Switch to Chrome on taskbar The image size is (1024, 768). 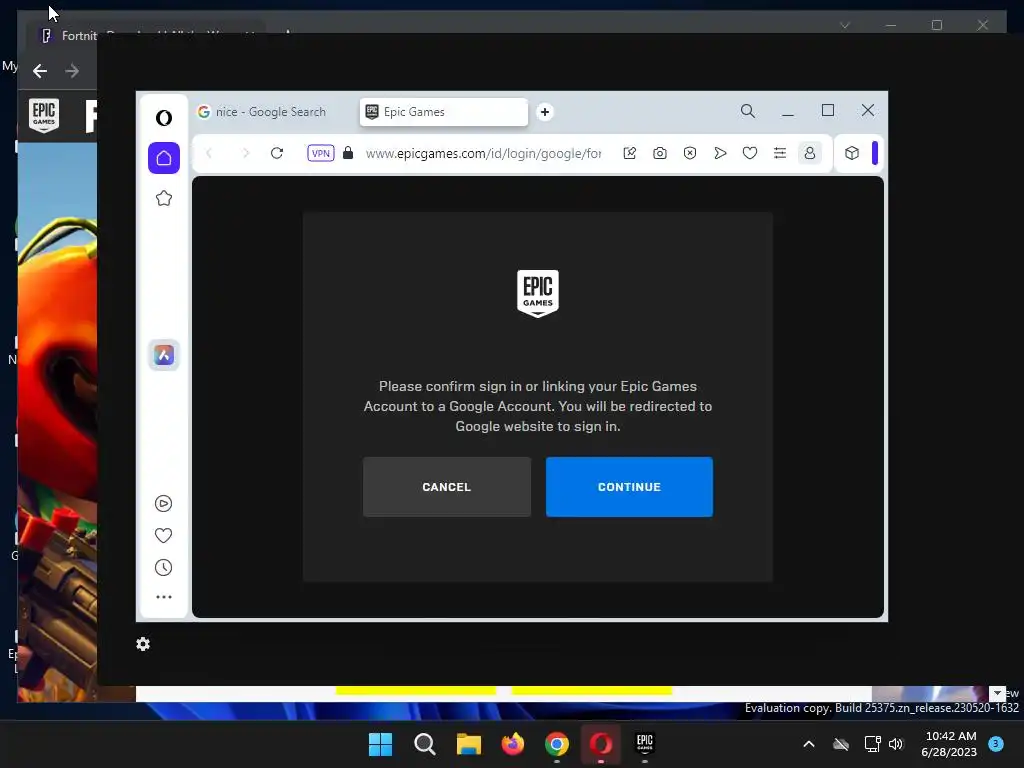(556, 744)
